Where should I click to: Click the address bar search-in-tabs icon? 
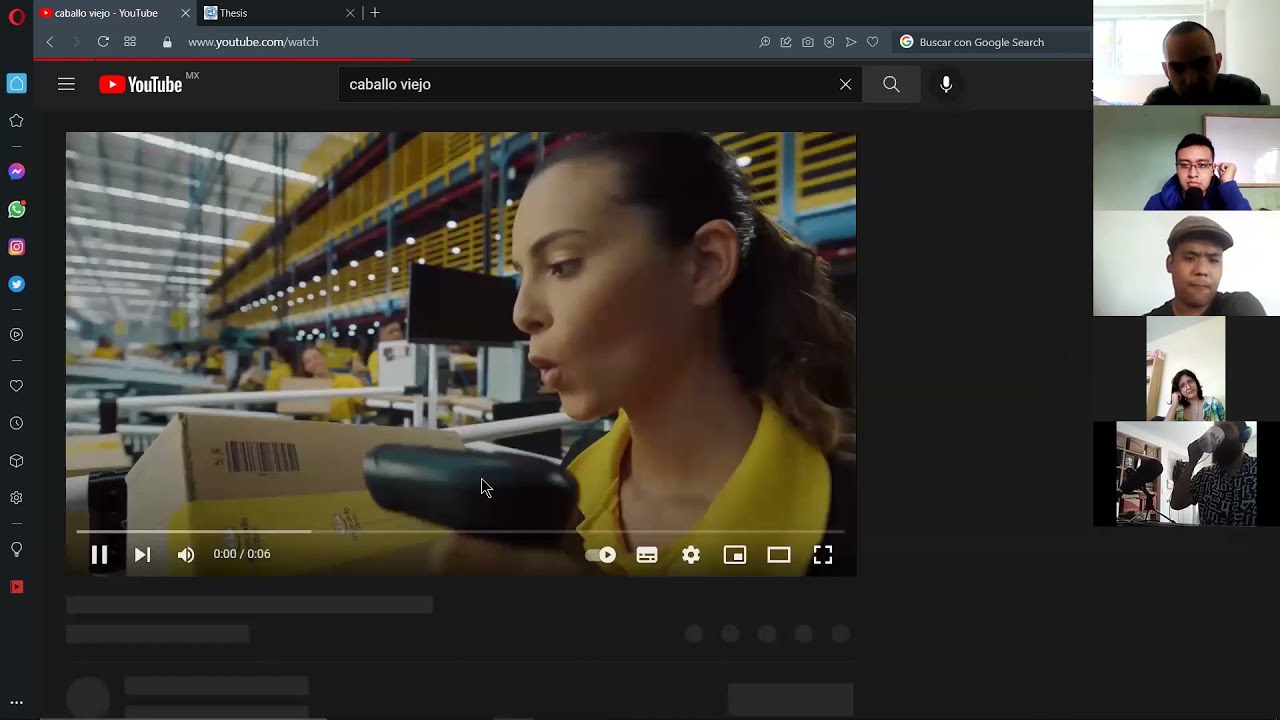click(x=765, y=42)
